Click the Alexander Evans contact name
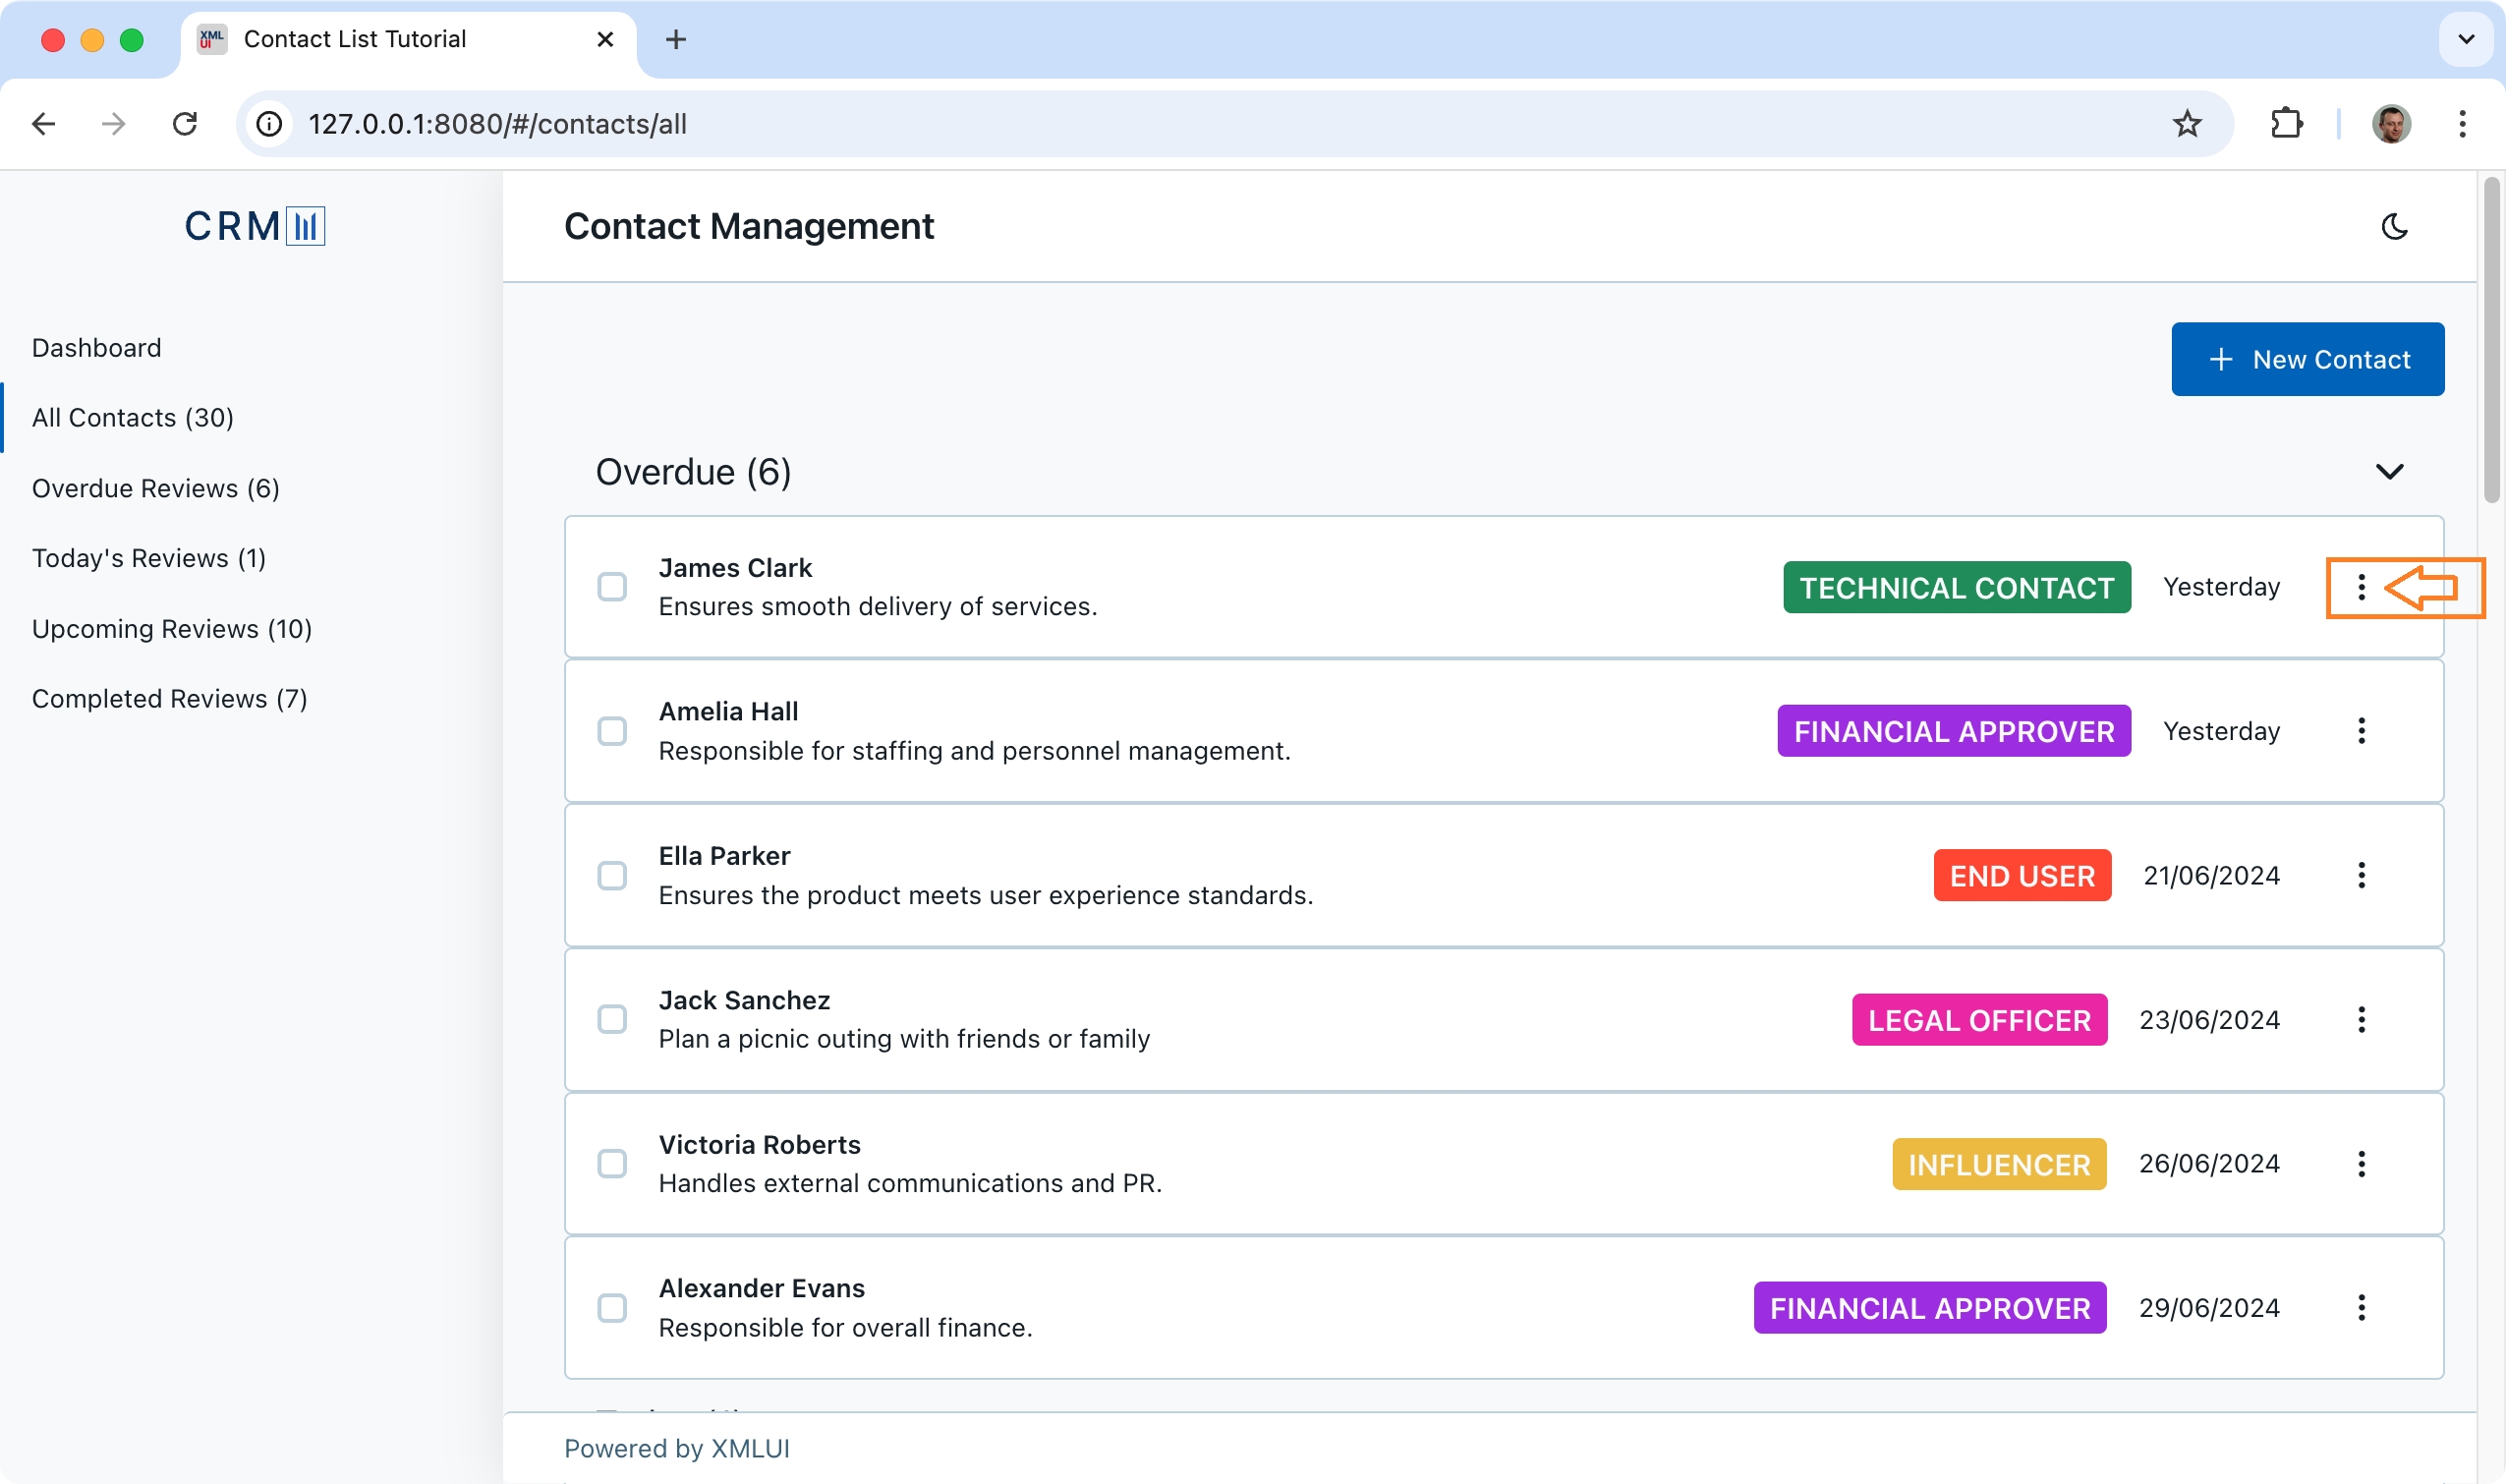The width and height of the screenshot is (2506, 1484). [x=761, y=1289]
